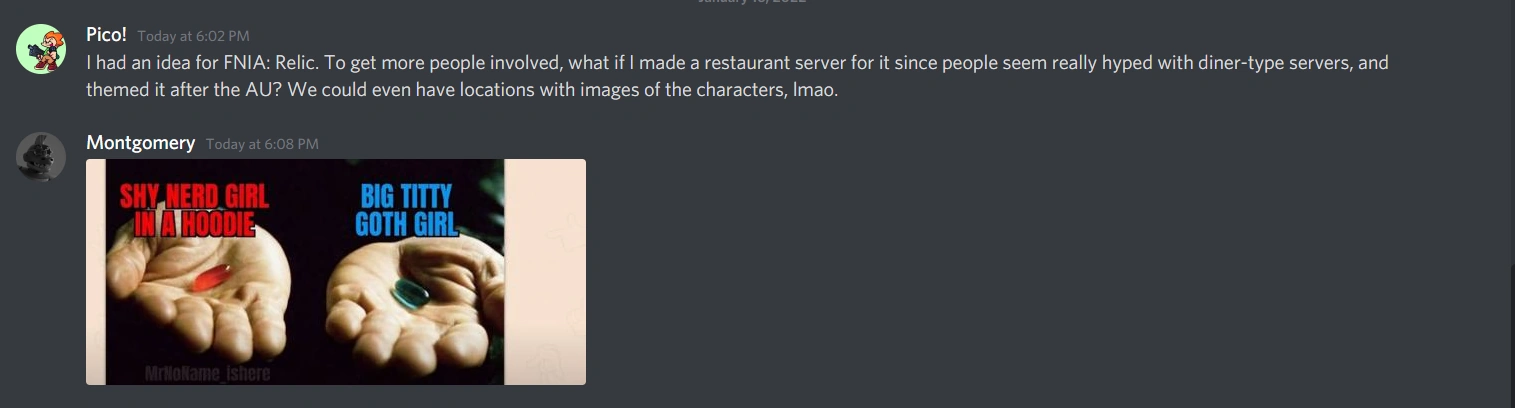Click the Today at 6:08 PM timestamp
The width and height of the screenshot is (1515, 408).
point(262,144)
